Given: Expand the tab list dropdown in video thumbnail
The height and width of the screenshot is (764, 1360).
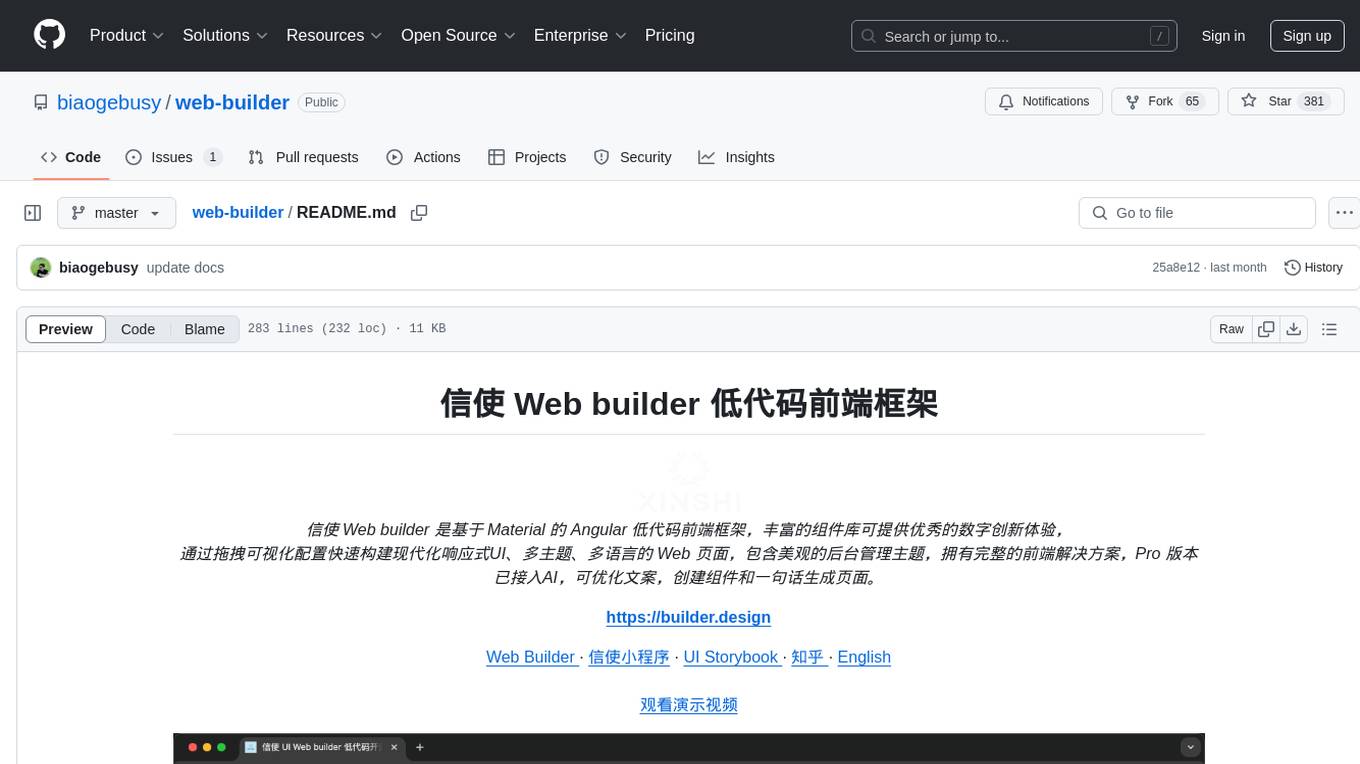Looking at the screenshot, I should tap(1190, 747).
